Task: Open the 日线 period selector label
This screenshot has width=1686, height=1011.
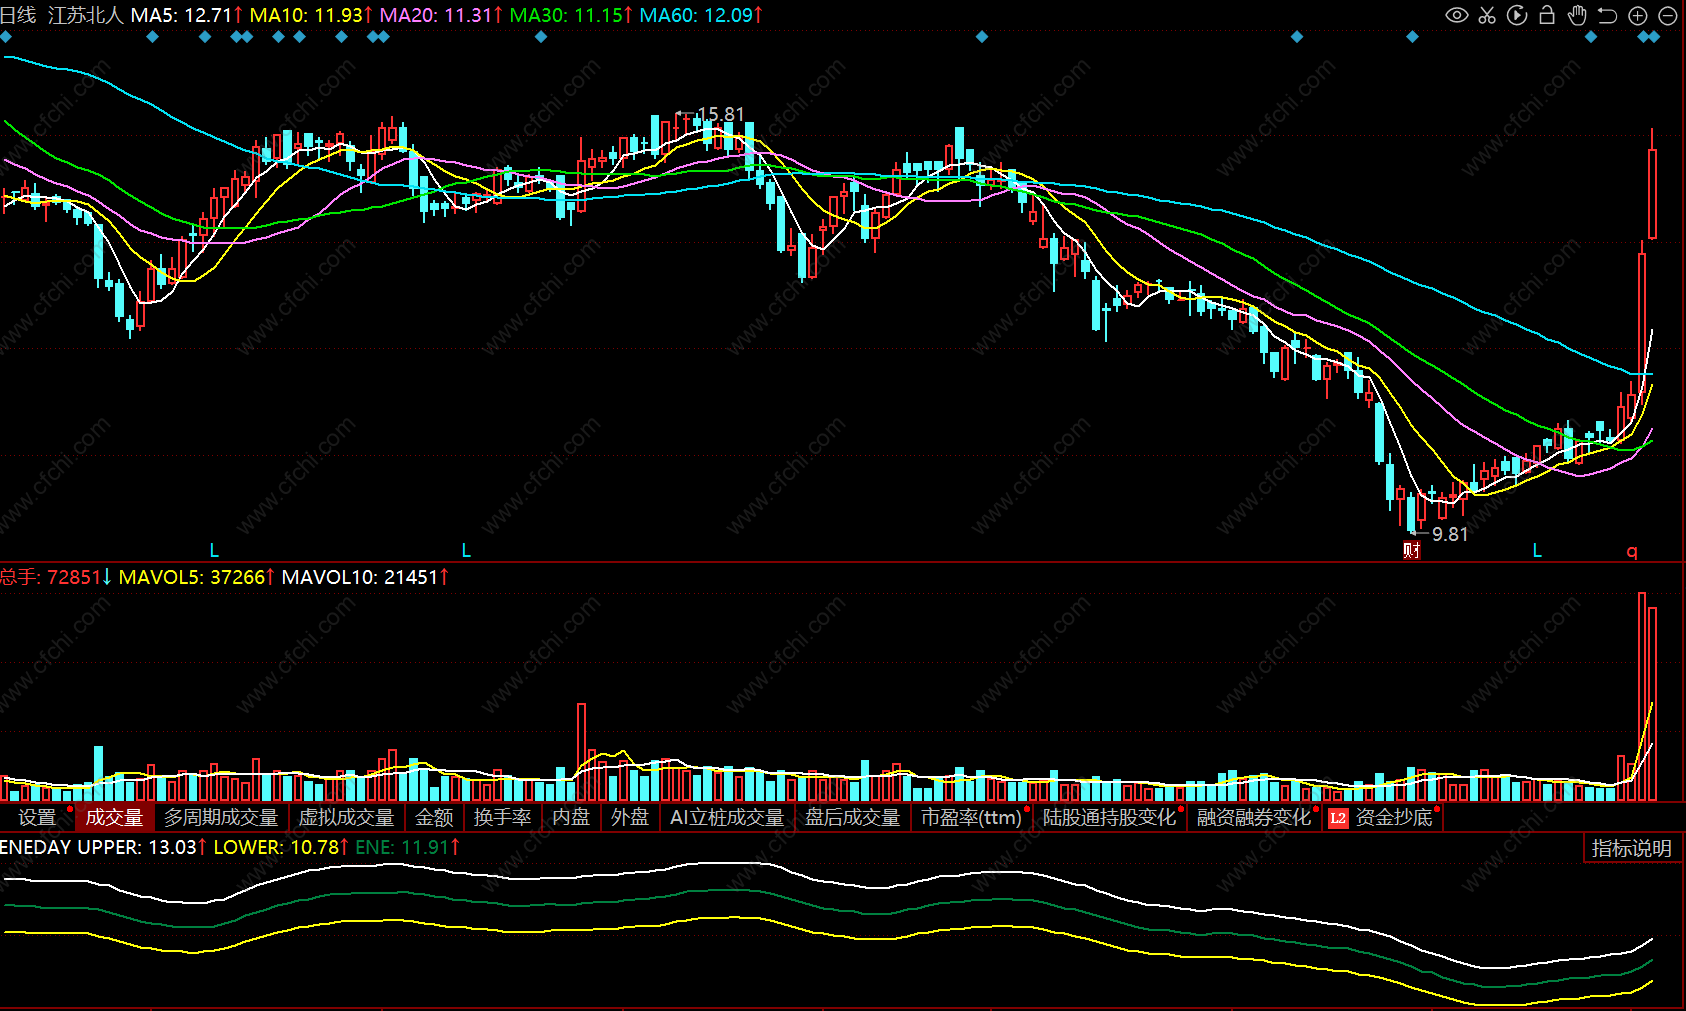Action: coord(18,15)
